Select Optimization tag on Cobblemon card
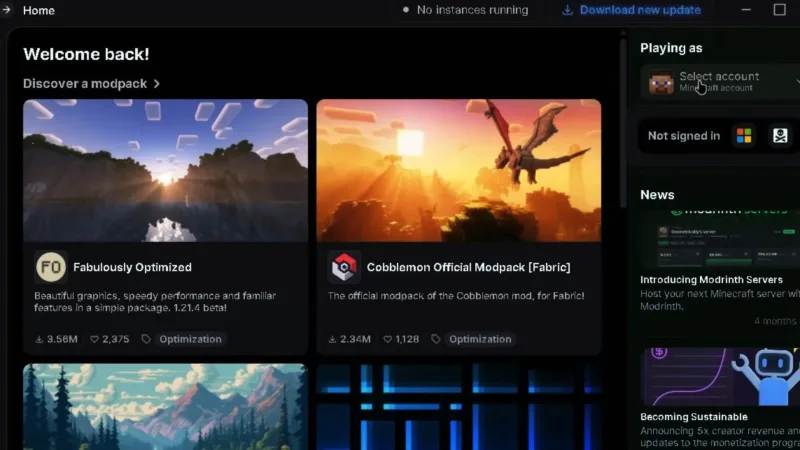 click(x=480, y=339)
